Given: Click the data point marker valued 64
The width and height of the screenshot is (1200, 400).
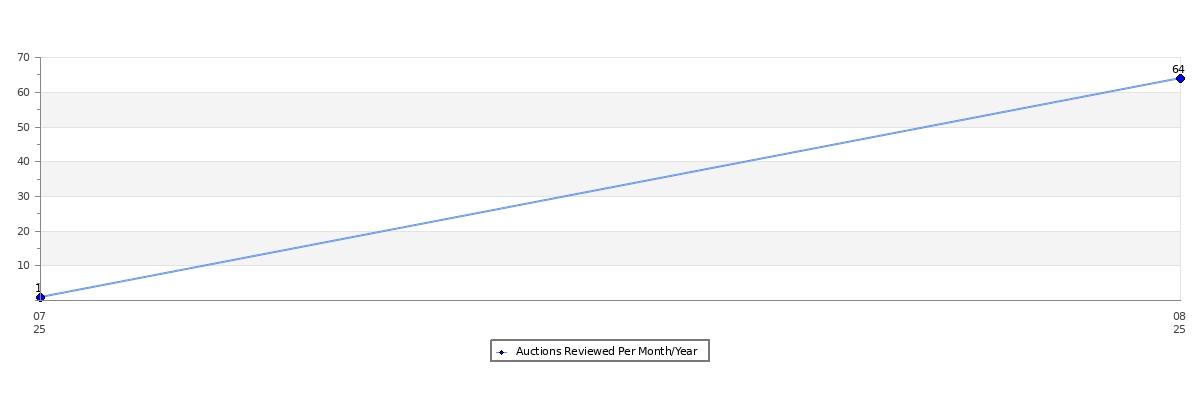Looking at the screenshot, I should tap(1180, 78).
